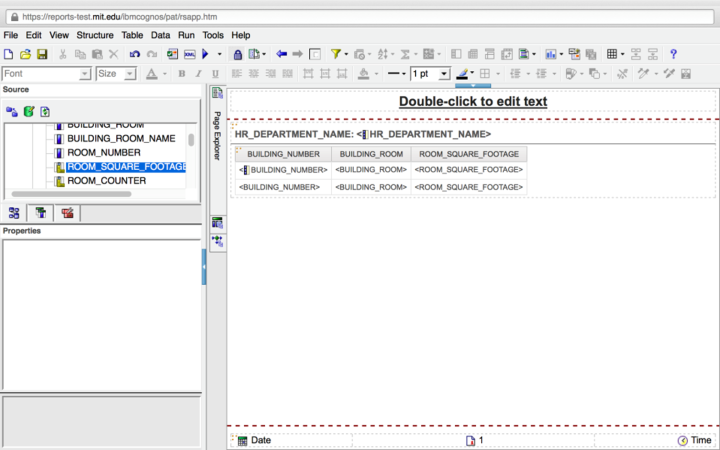
Task: Click the border color swatch
Action: point(463,74)
